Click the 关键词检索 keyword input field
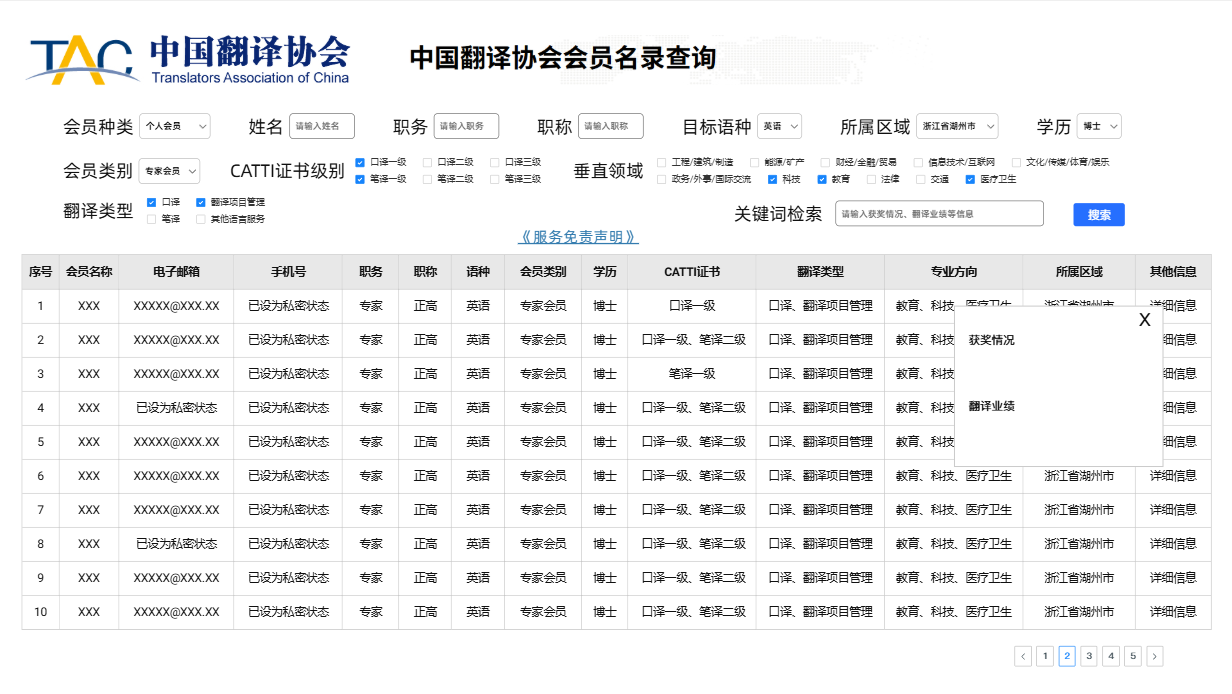This screenshot has width=1232, height=694. 939,214
